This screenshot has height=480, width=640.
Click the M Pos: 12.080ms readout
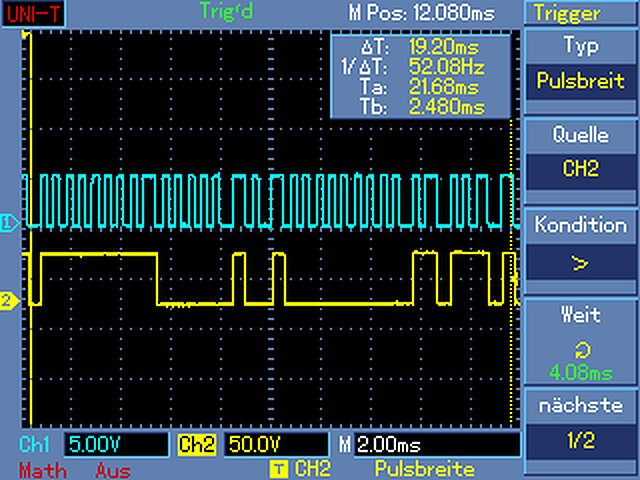point(421,13)
